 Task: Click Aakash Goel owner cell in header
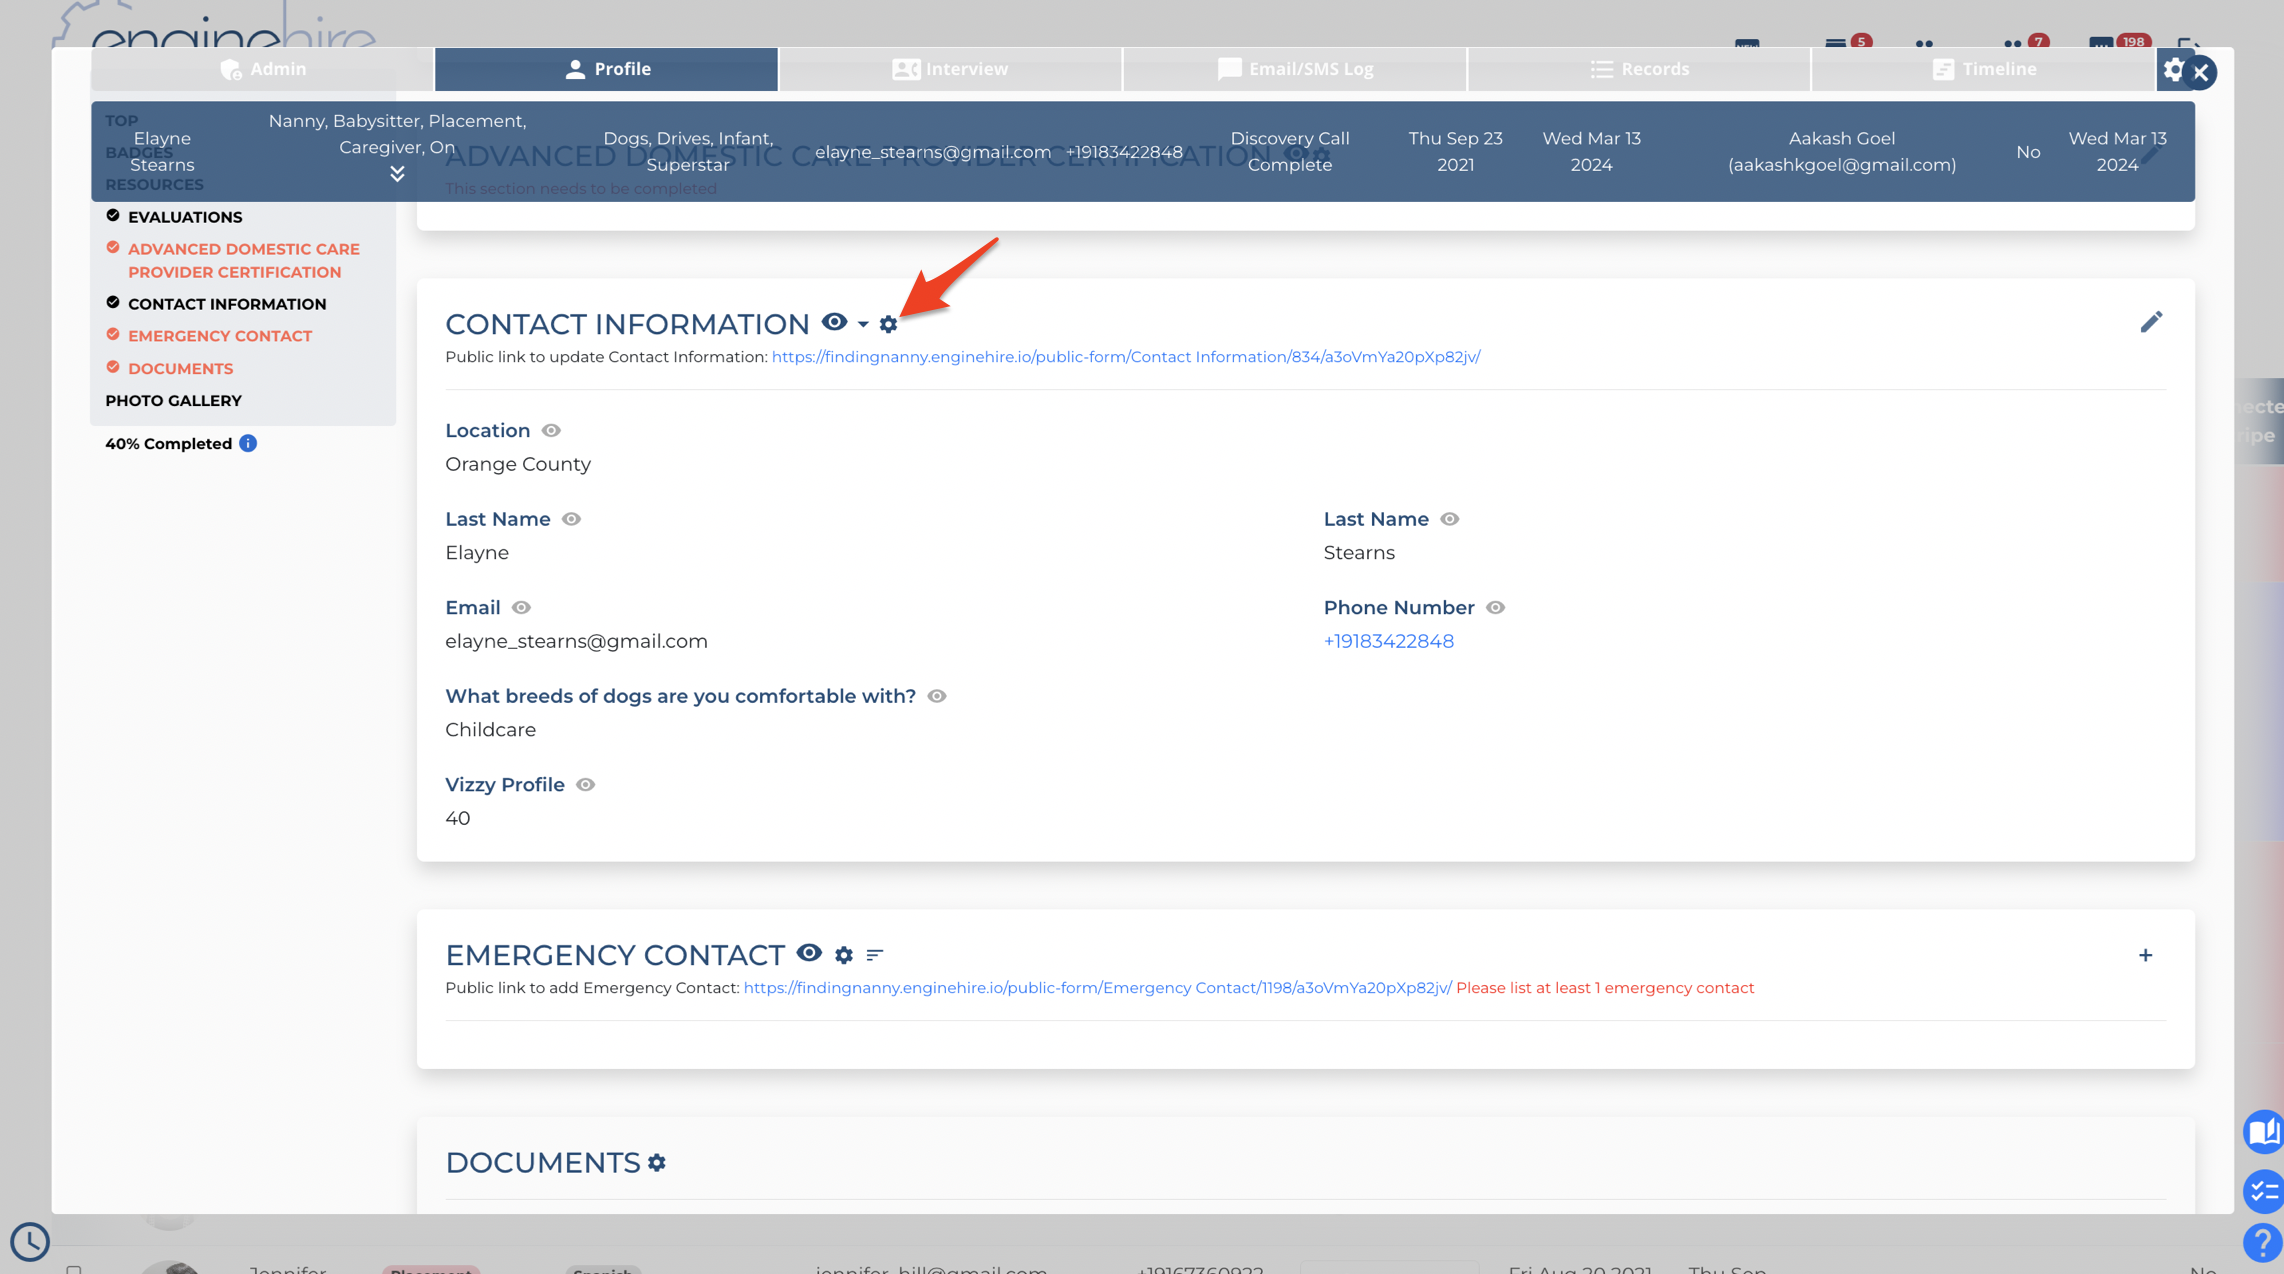[x=1841, y=152]
